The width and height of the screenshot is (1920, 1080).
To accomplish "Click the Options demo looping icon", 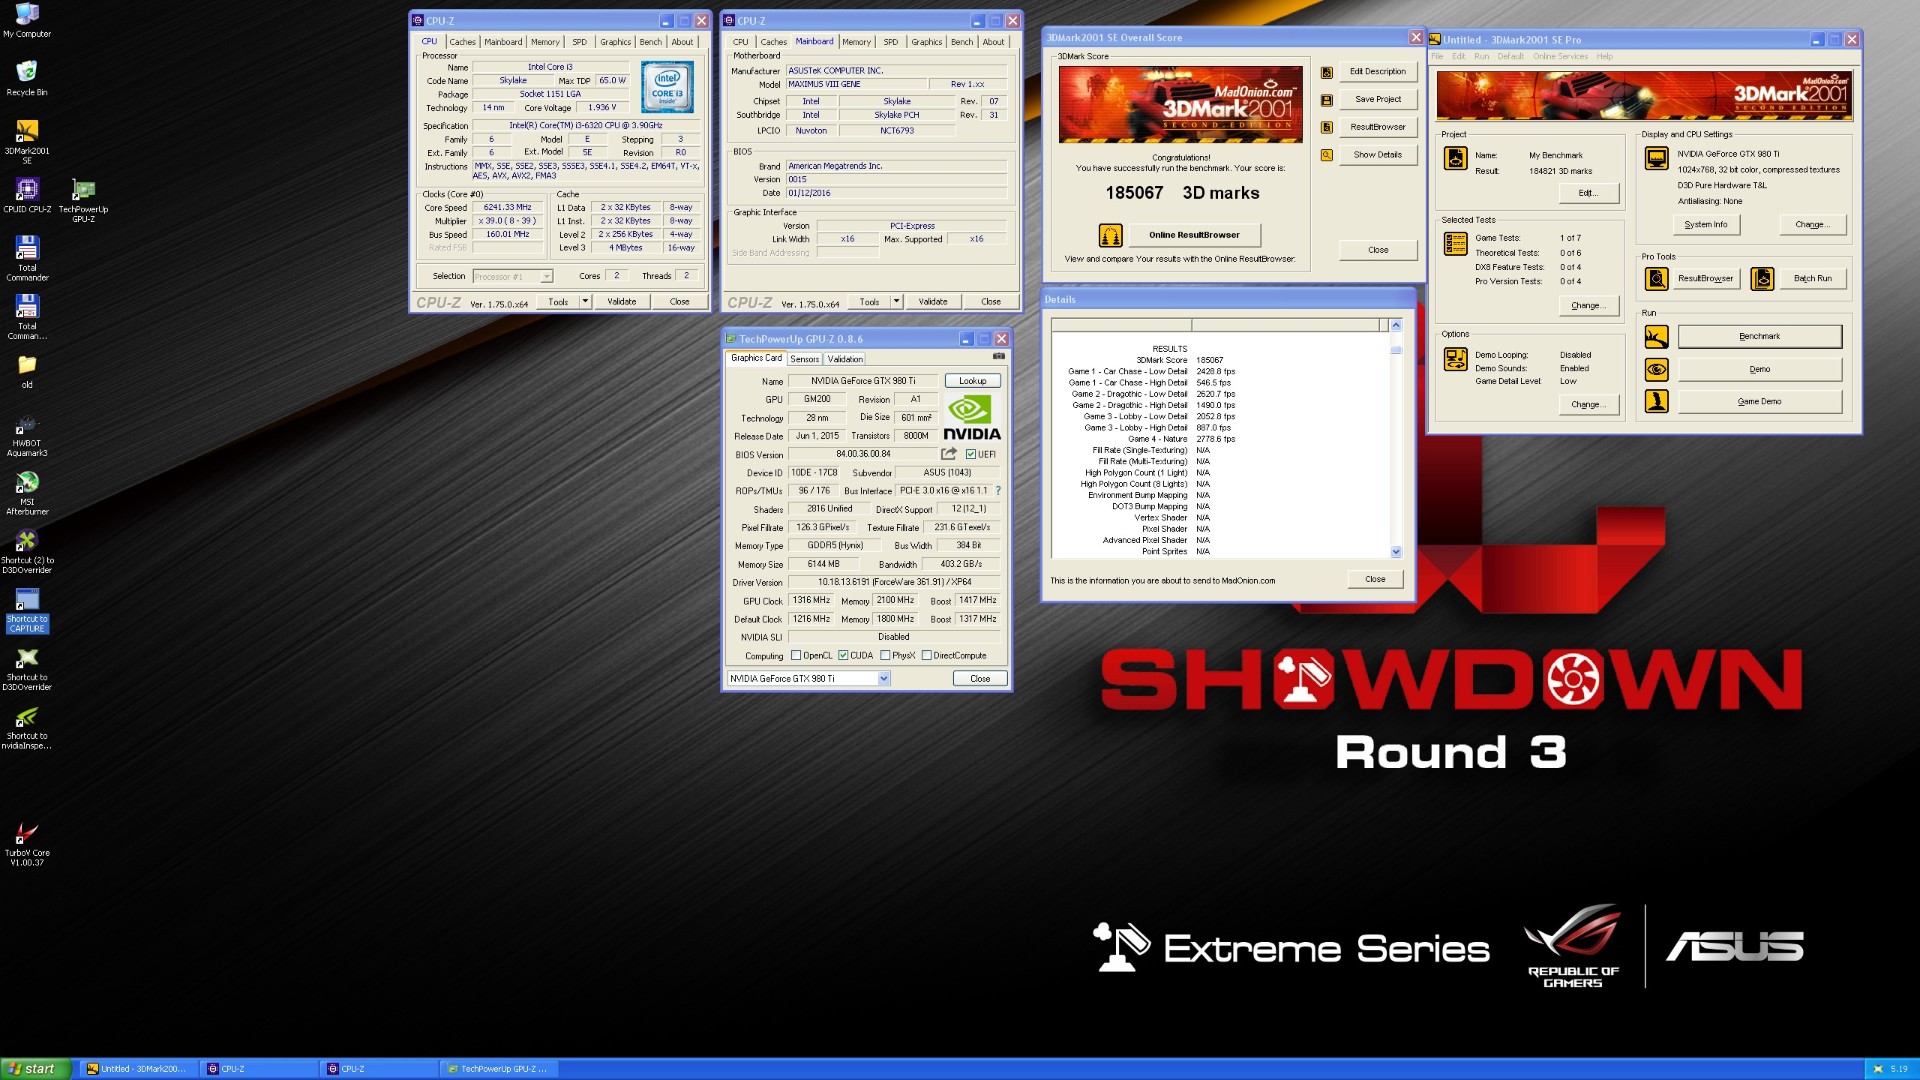I will click(x=1456, y=359).
